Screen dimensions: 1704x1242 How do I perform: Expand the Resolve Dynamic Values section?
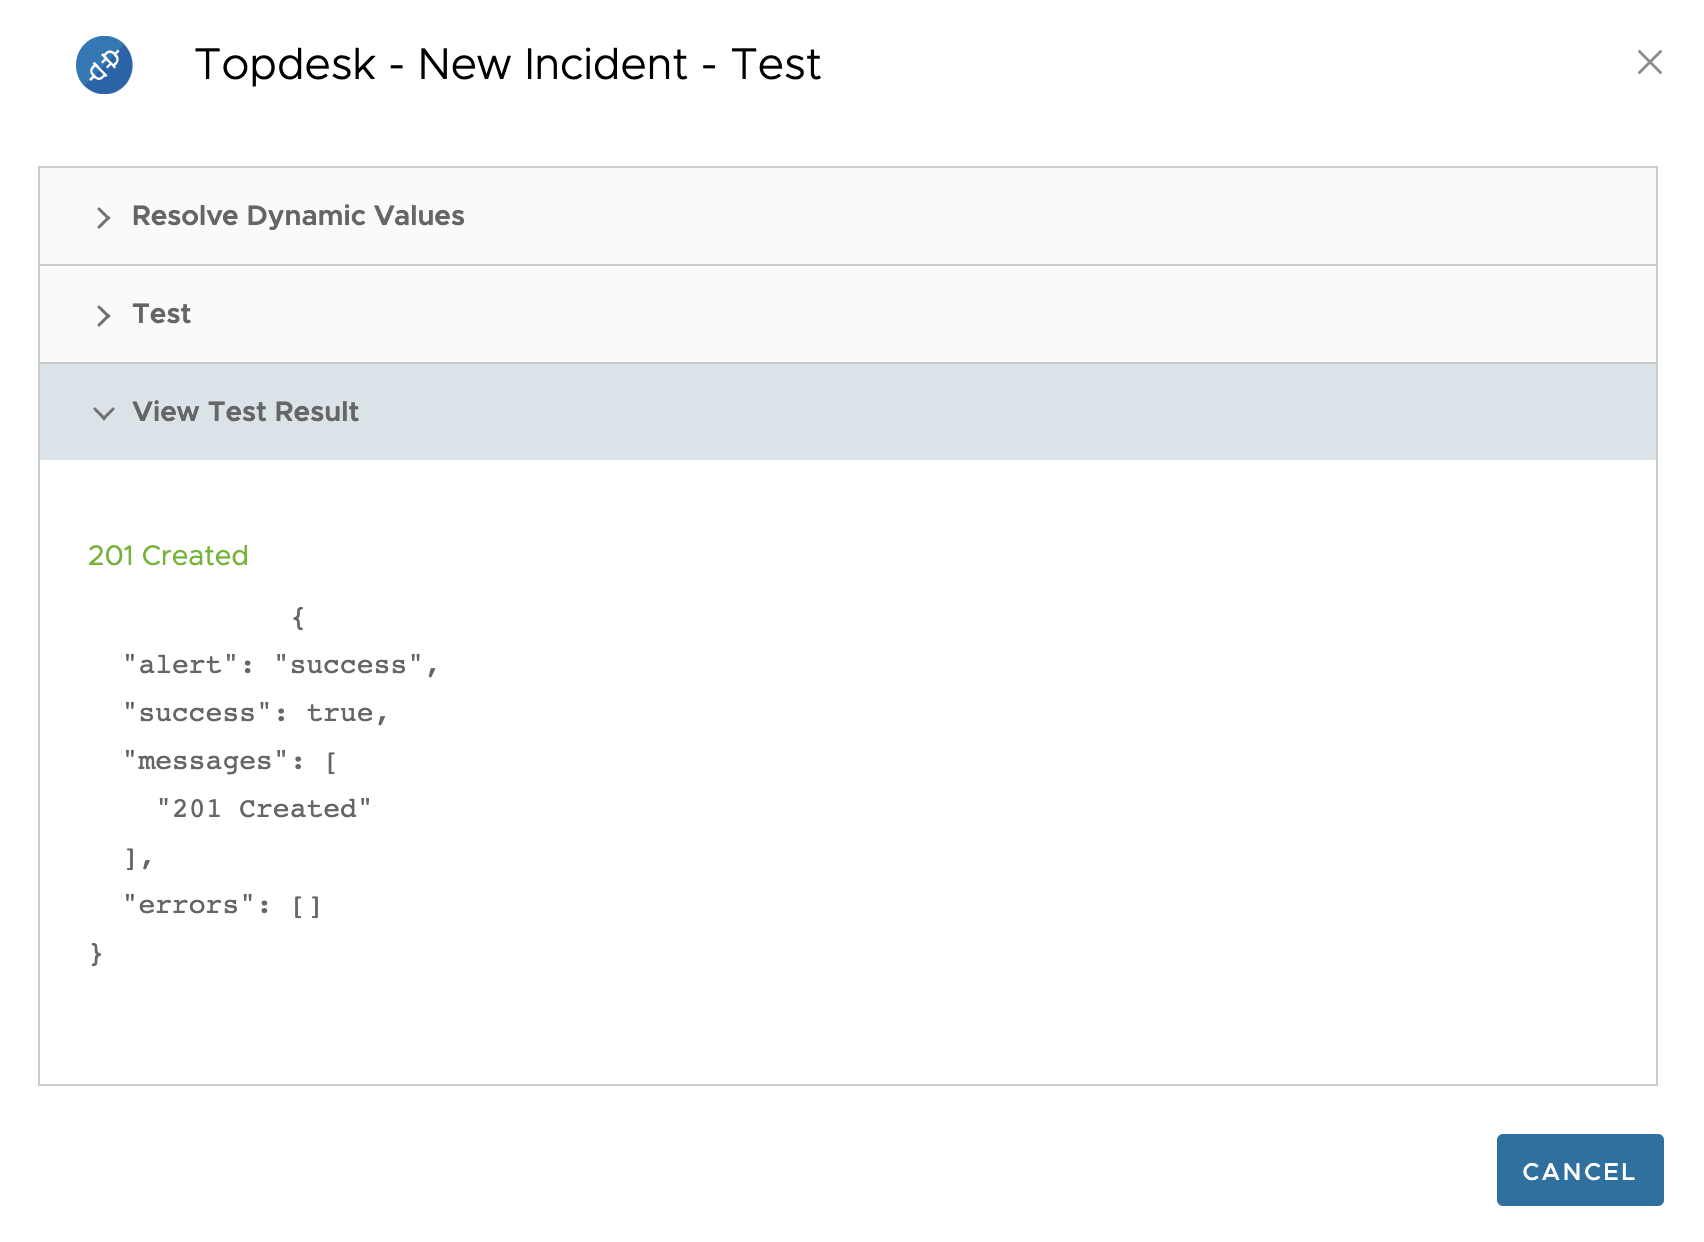pyautogui.click(x=298, y=215)
